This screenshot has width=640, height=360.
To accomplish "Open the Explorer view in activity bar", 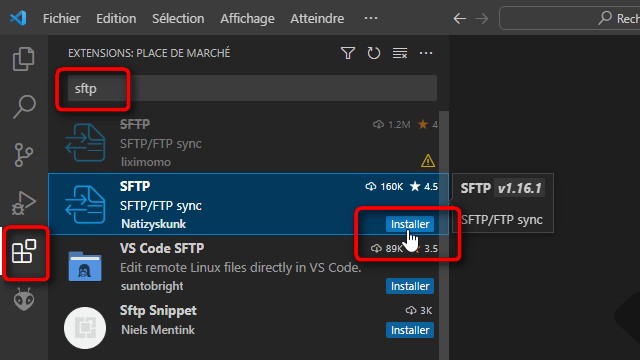I will point(24,59).
